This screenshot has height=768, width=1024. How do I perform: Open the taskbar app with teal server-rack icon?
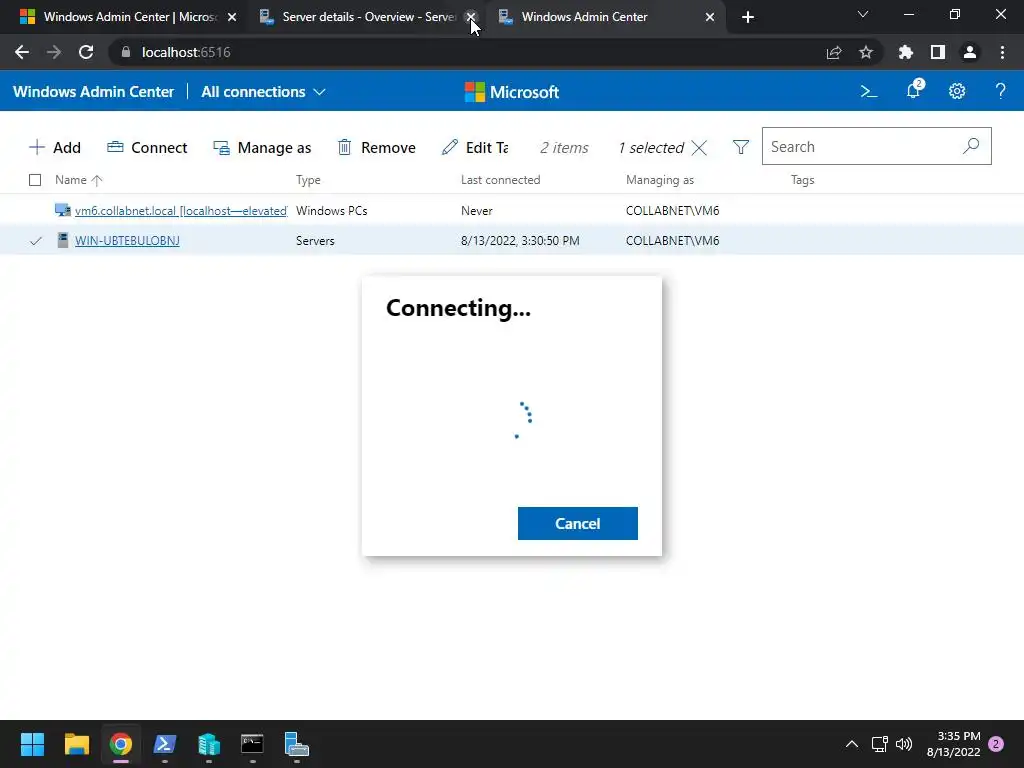(209, 744)
